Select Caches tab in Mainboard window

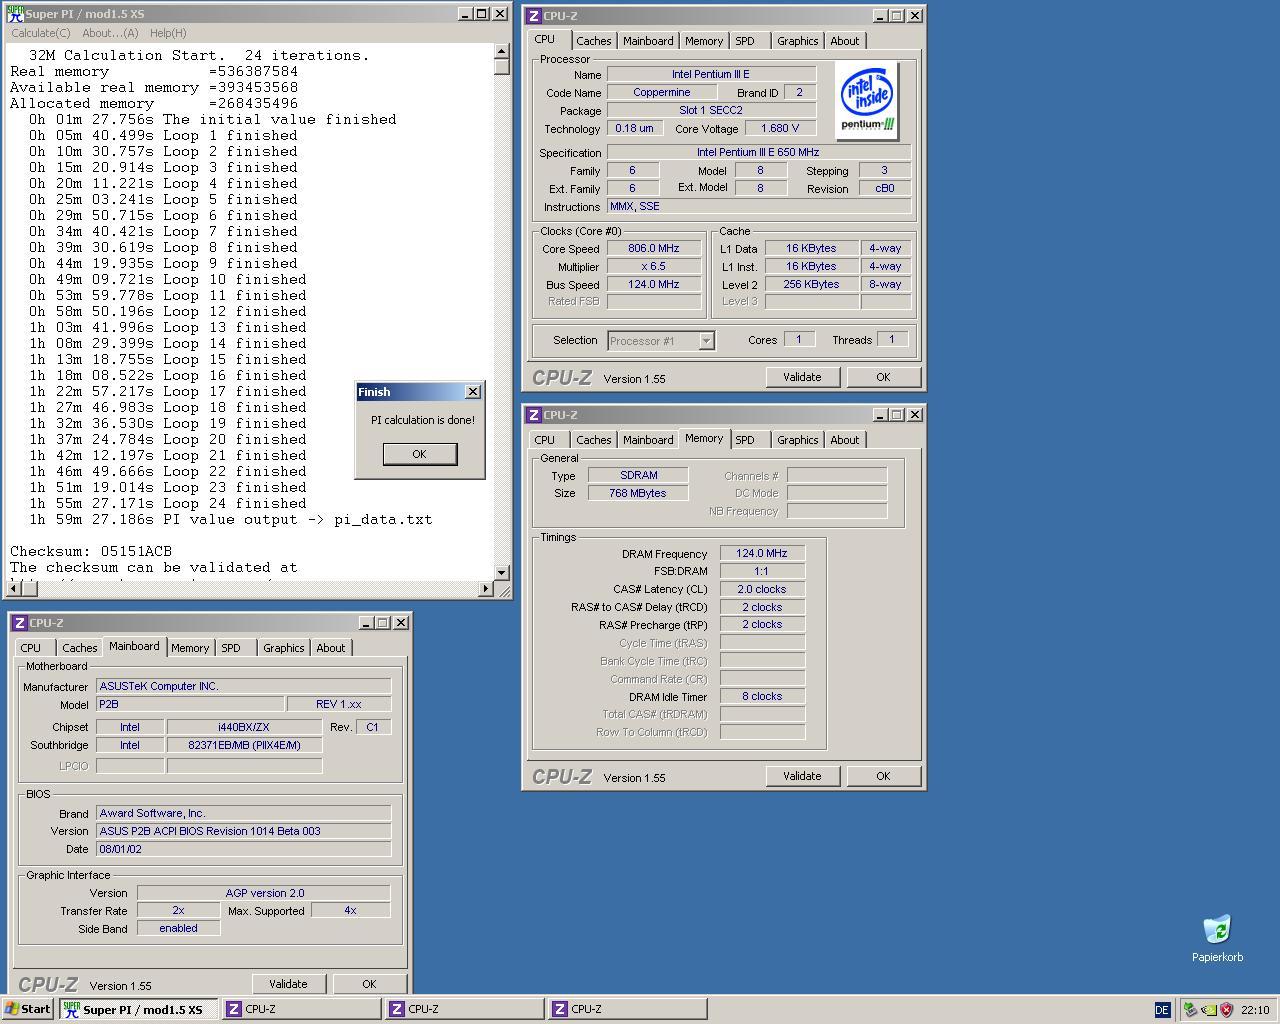(79, 648)
